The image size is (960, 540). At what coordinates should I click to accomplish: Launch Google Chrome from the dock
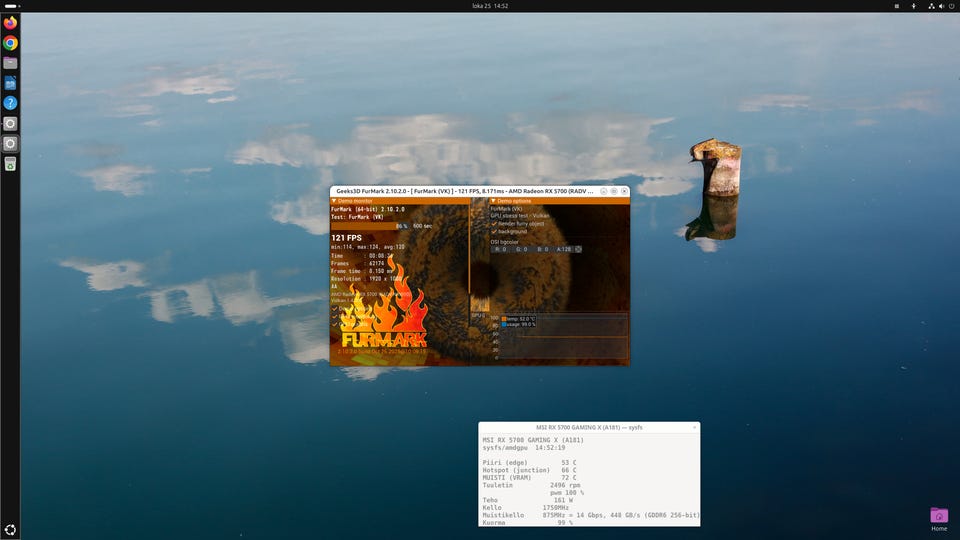(10, 43)
